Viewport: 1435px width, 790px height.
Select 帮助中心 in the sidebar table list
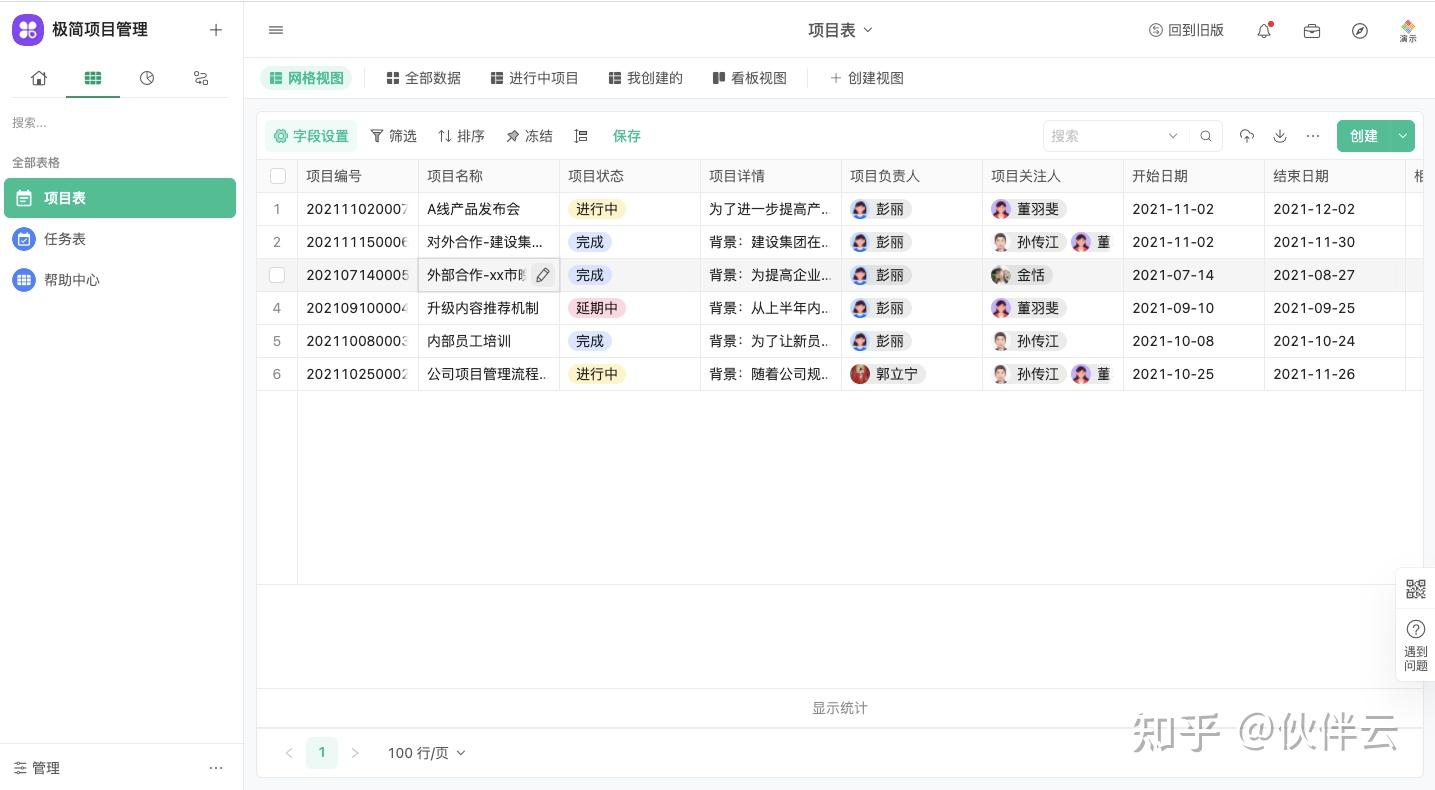[x=120, y=280]
